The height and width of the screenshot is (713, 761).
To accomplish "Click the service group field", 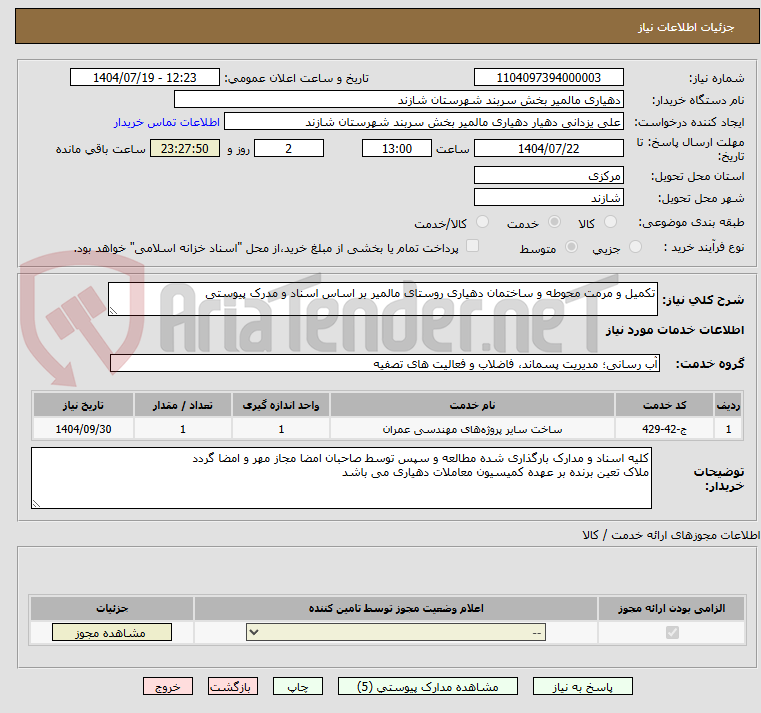I will point(384,365).
